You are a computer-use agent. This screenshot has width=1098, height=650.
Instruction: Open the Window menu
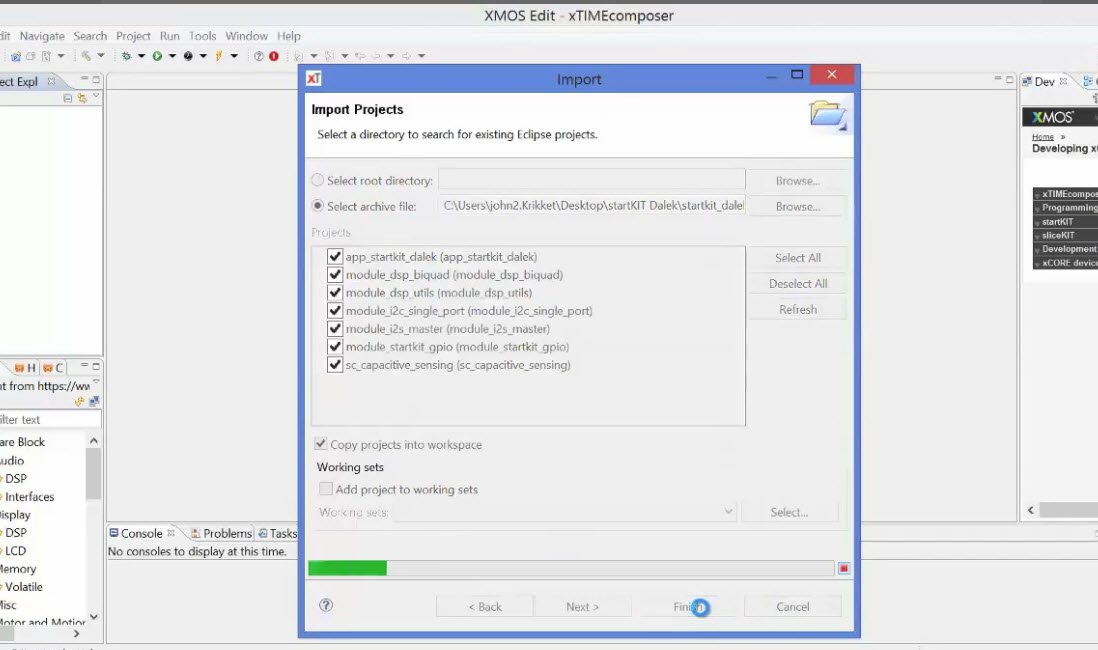pyautogui.click(x=246, y=36)
